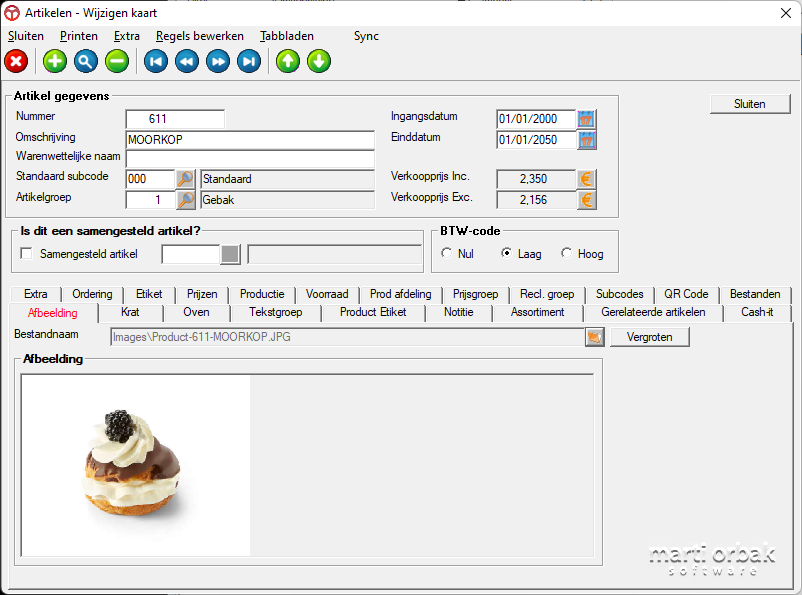Click the Vergroten button
802x595 pixels.
coord(650,337)
